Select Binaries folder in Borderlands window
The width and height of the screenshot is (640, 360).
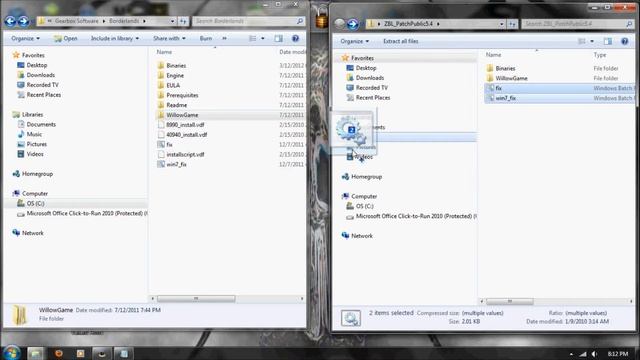(176, 65)
